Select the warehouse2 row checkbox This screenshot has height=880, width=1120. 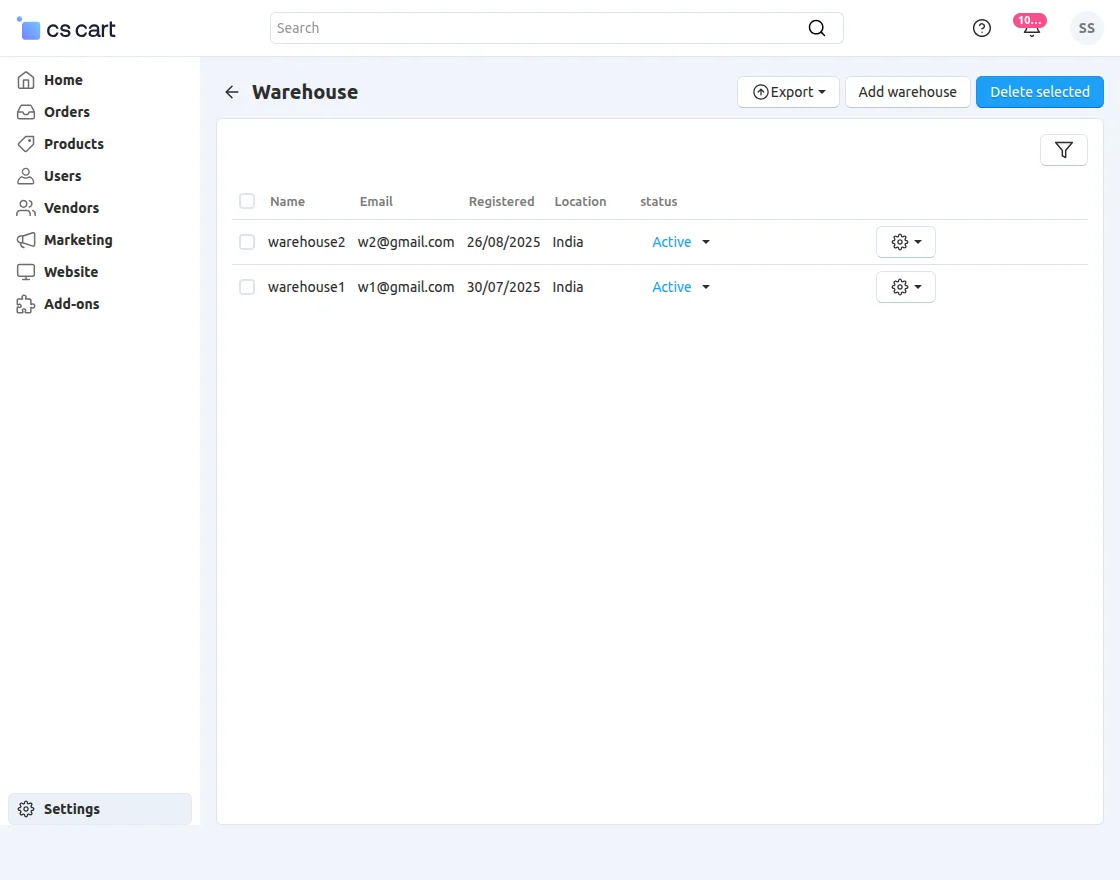click(x=247, y=242)
